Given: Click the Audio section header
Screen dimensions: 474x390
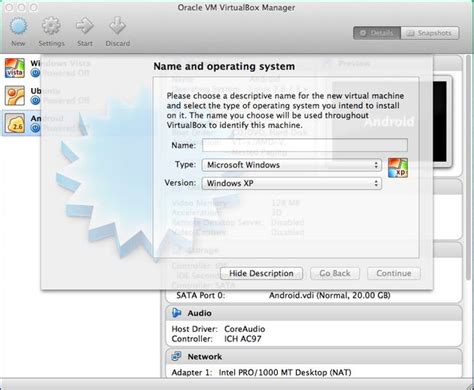Looking at the screenshot, I should point(314,313).
